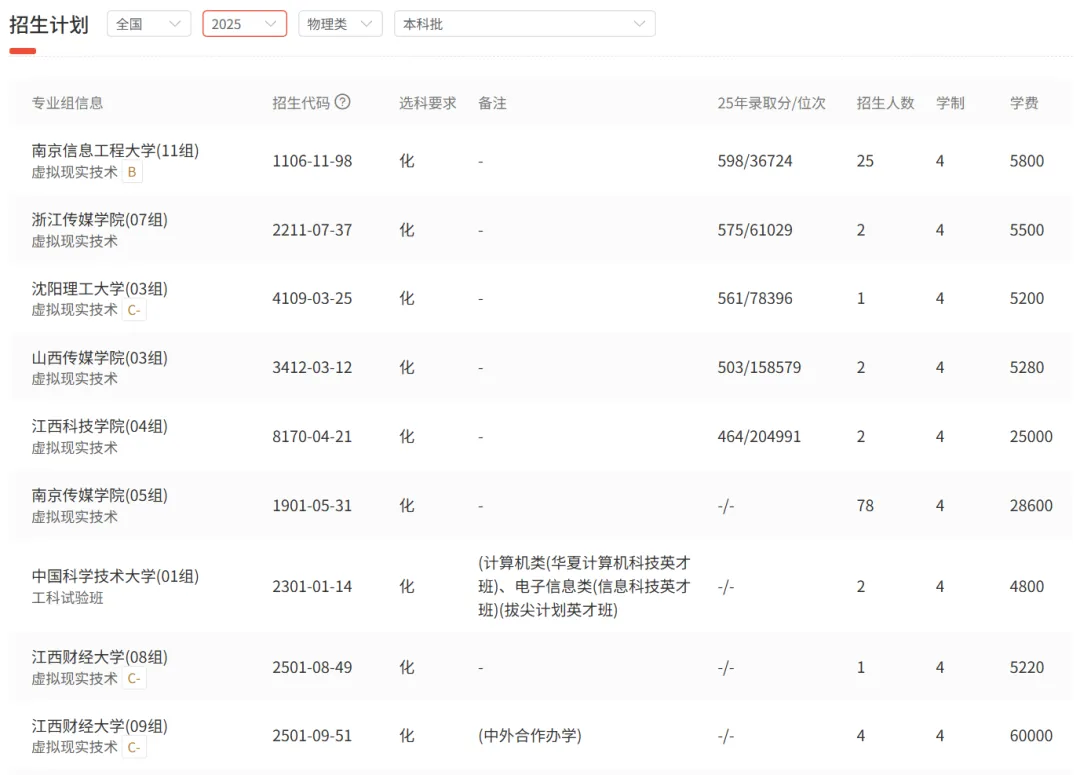This screenshot has width=1080, height=775.
Task: Open the 招生代码 help icon tooltip
Action: pos(339,102)
